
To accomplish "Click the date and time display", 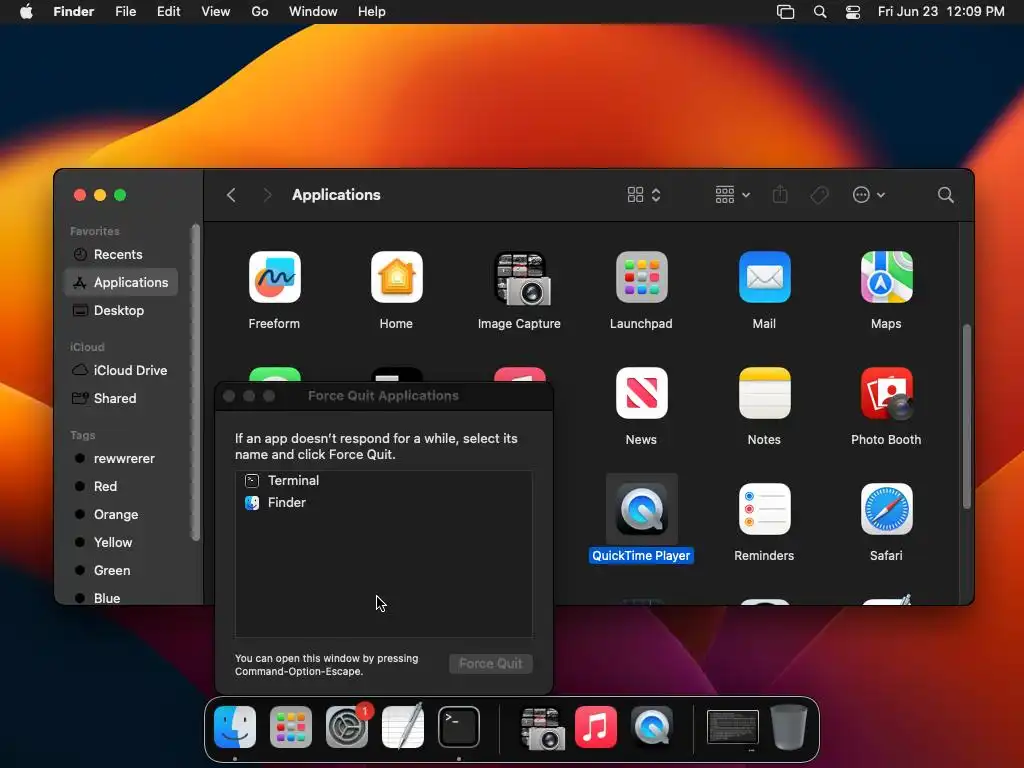I will pos(941,11).
